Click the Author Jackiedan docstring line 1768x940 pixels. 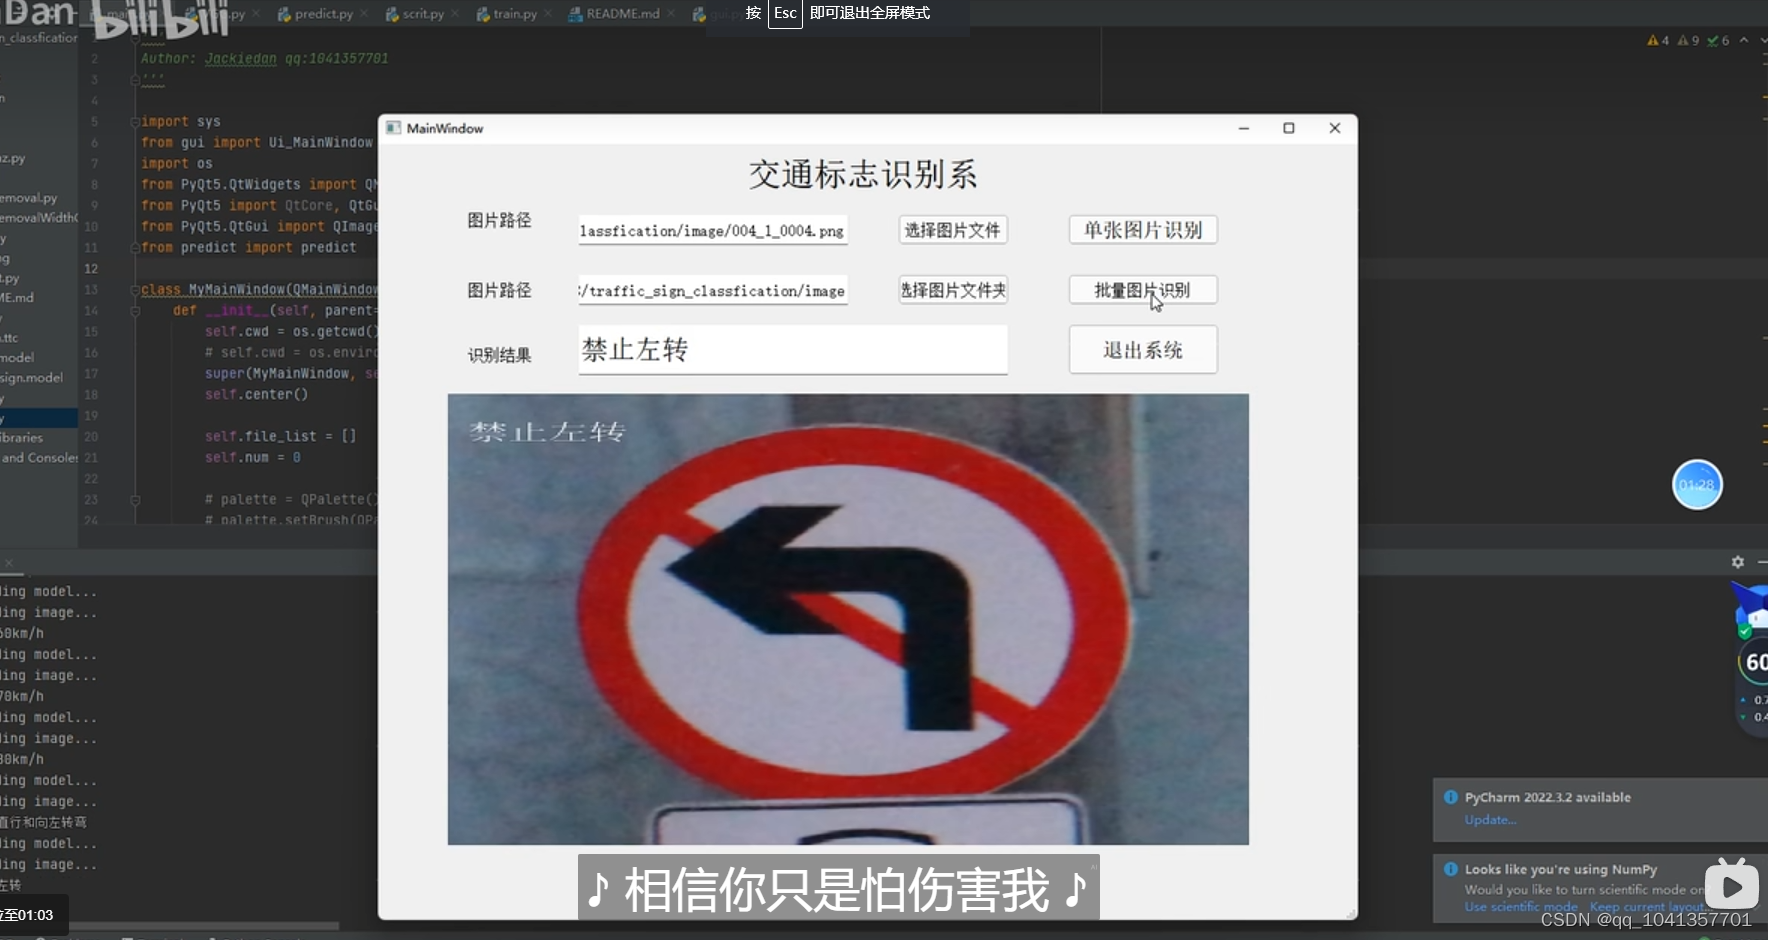(265, 59)
